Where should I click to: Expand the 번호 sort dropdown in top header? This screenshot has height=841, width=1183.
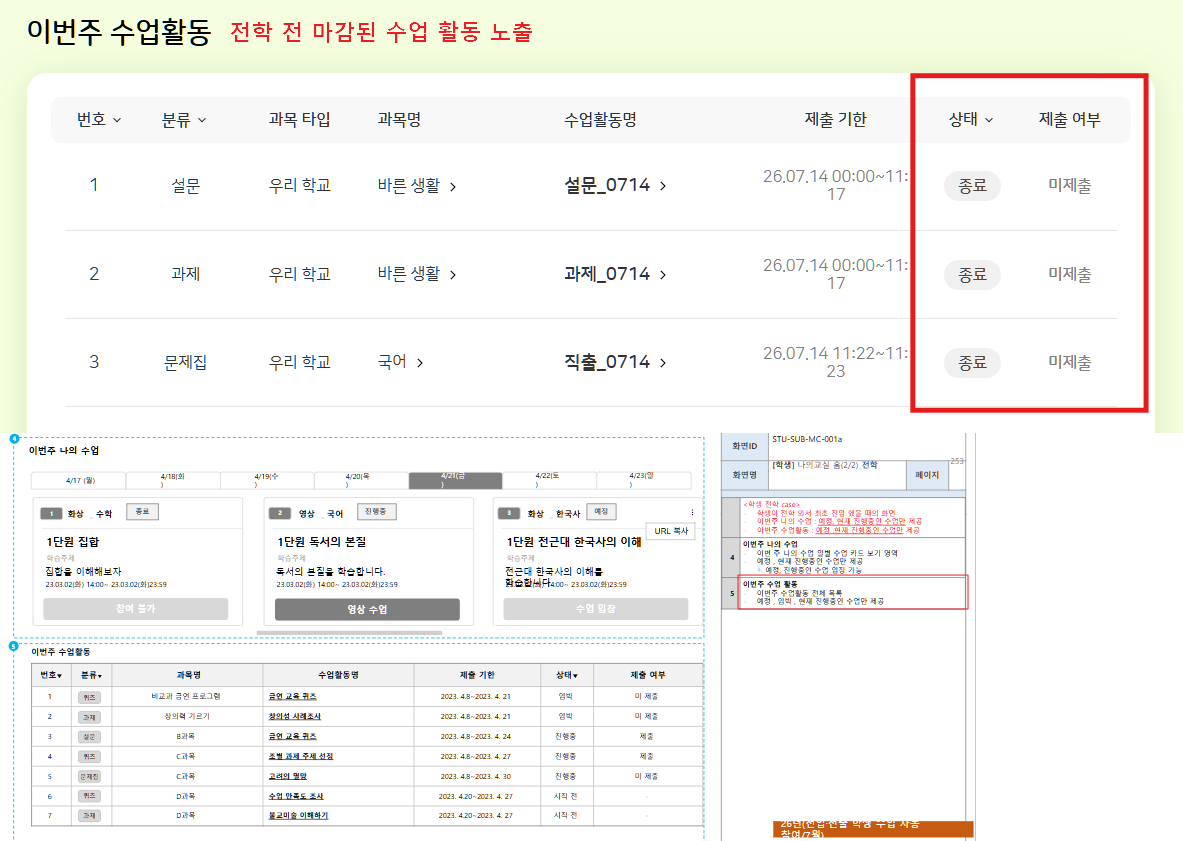pos(99,119)
